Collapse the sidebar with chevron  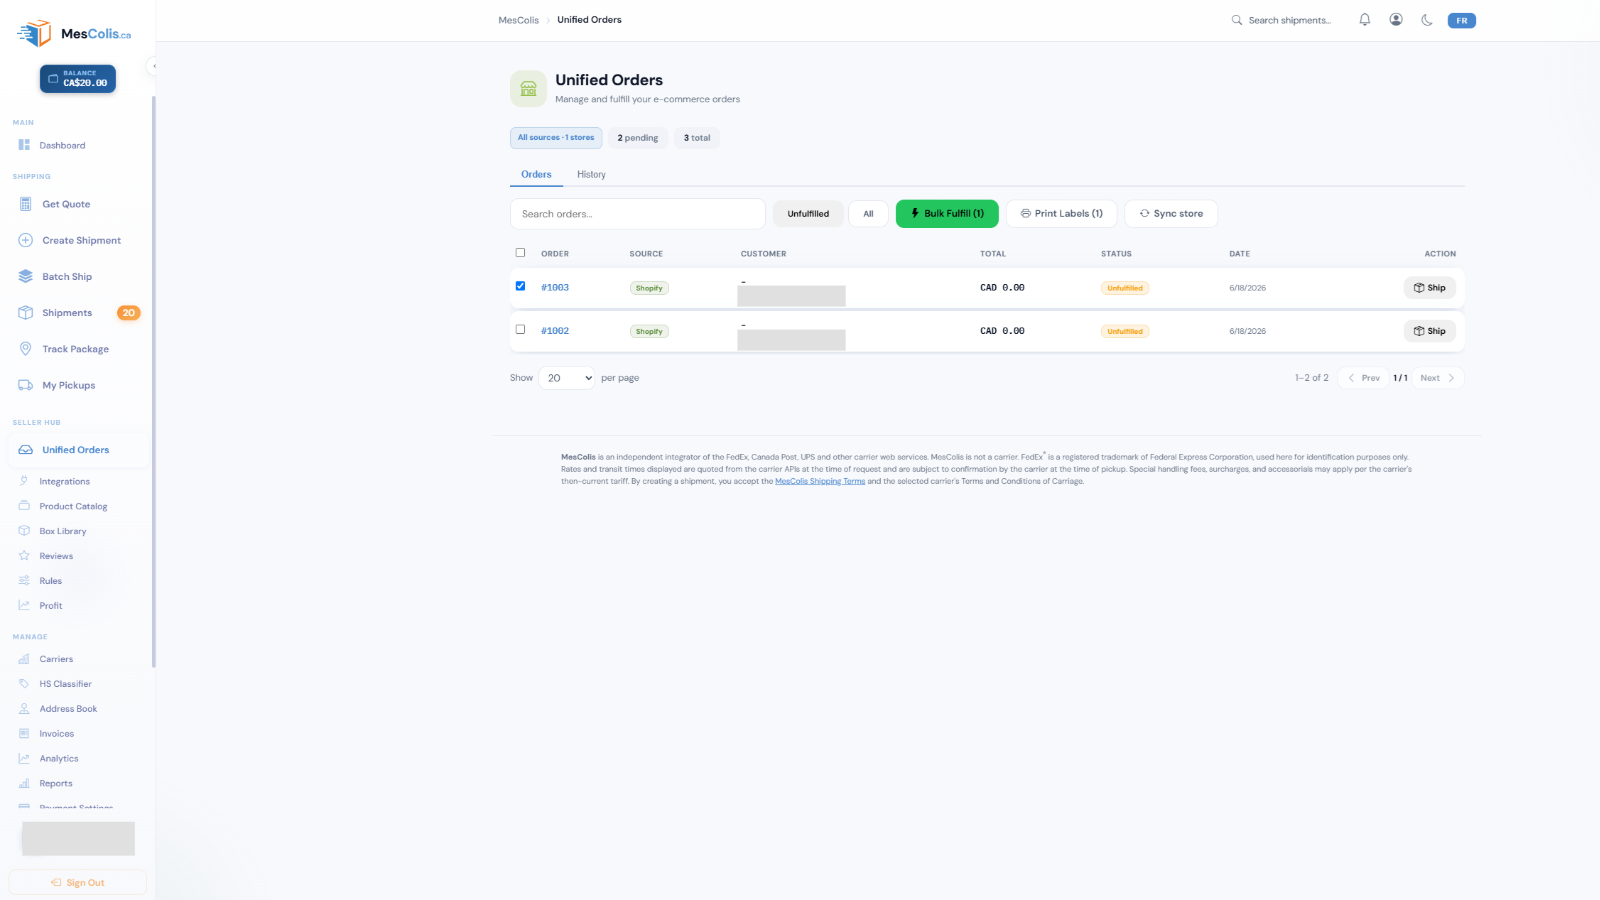pos(154,66)
